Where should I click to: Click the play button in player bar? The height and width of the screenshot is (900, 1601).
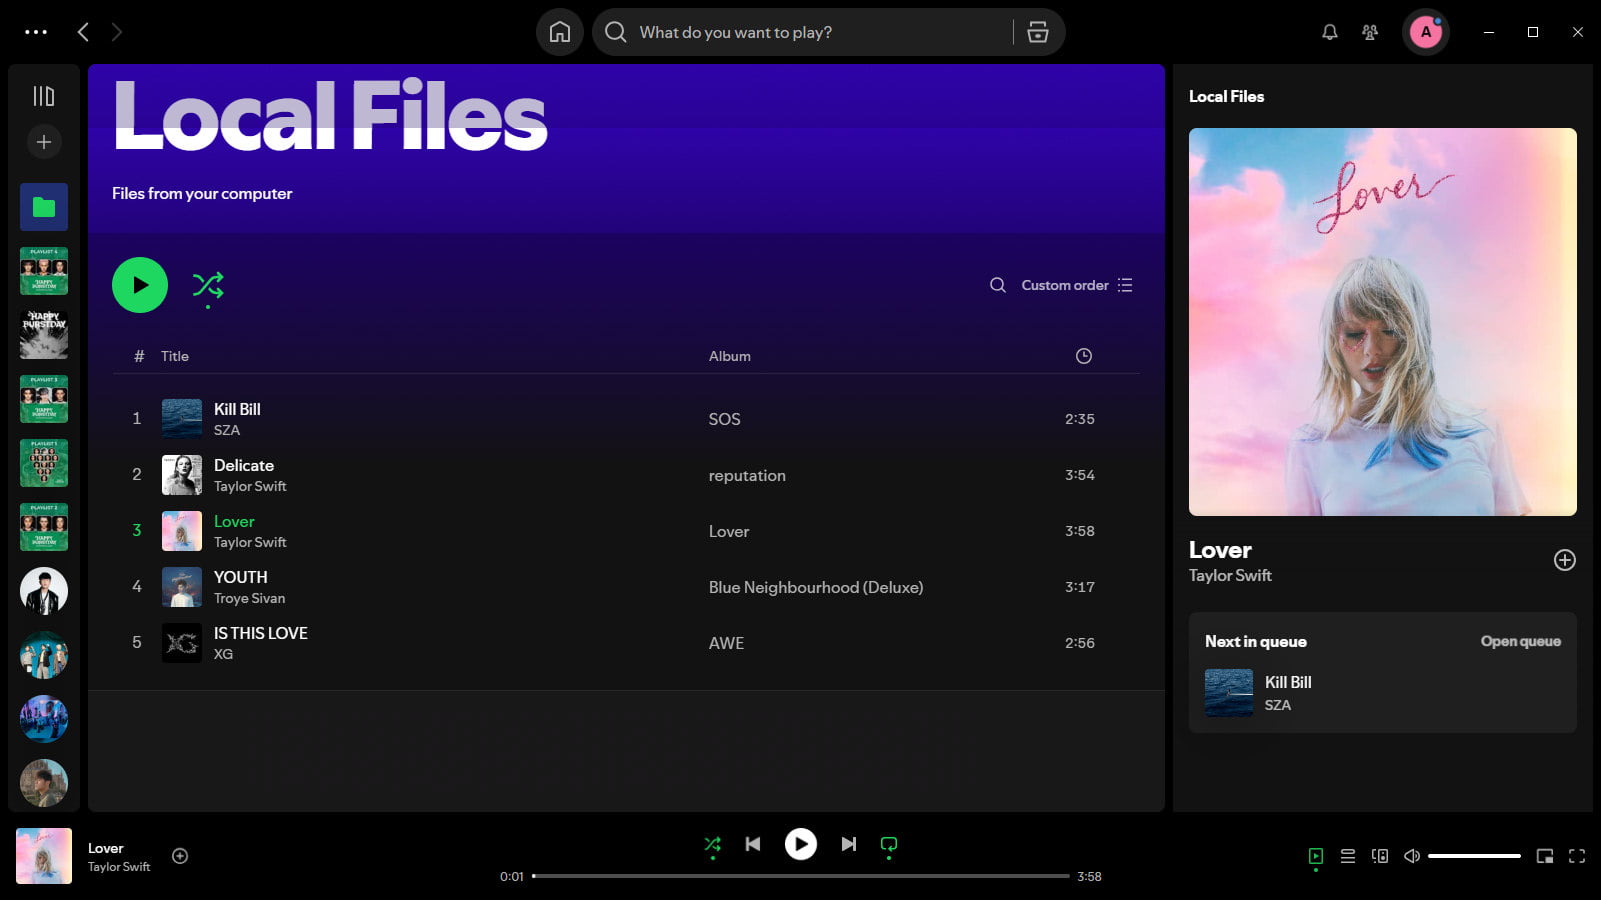pos(801,844)
